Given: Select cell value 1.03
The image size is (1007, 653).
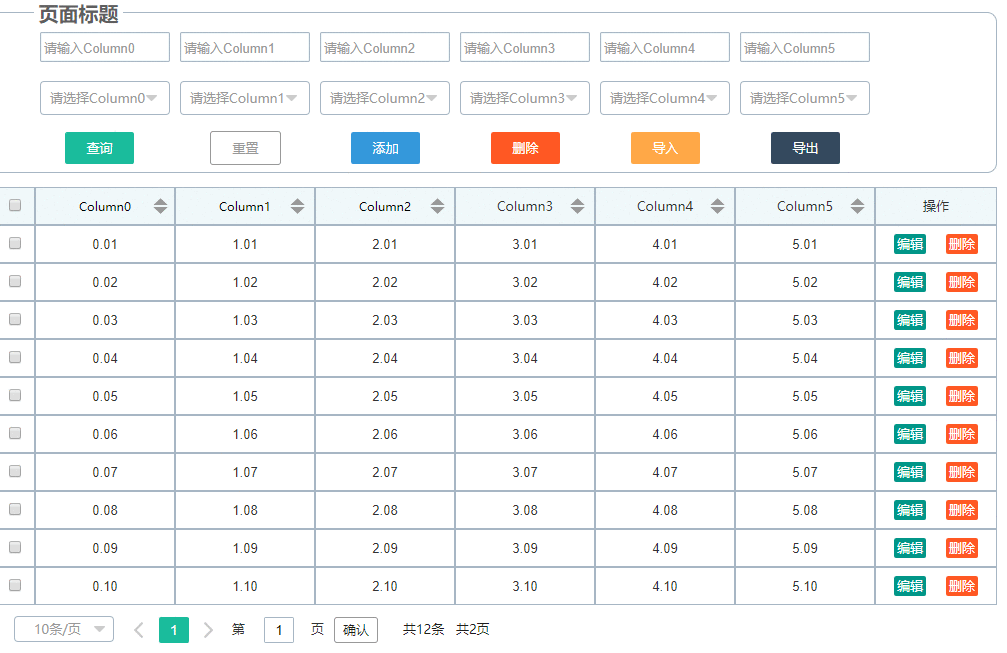Looking at the screenshot, I should point(245,320).
